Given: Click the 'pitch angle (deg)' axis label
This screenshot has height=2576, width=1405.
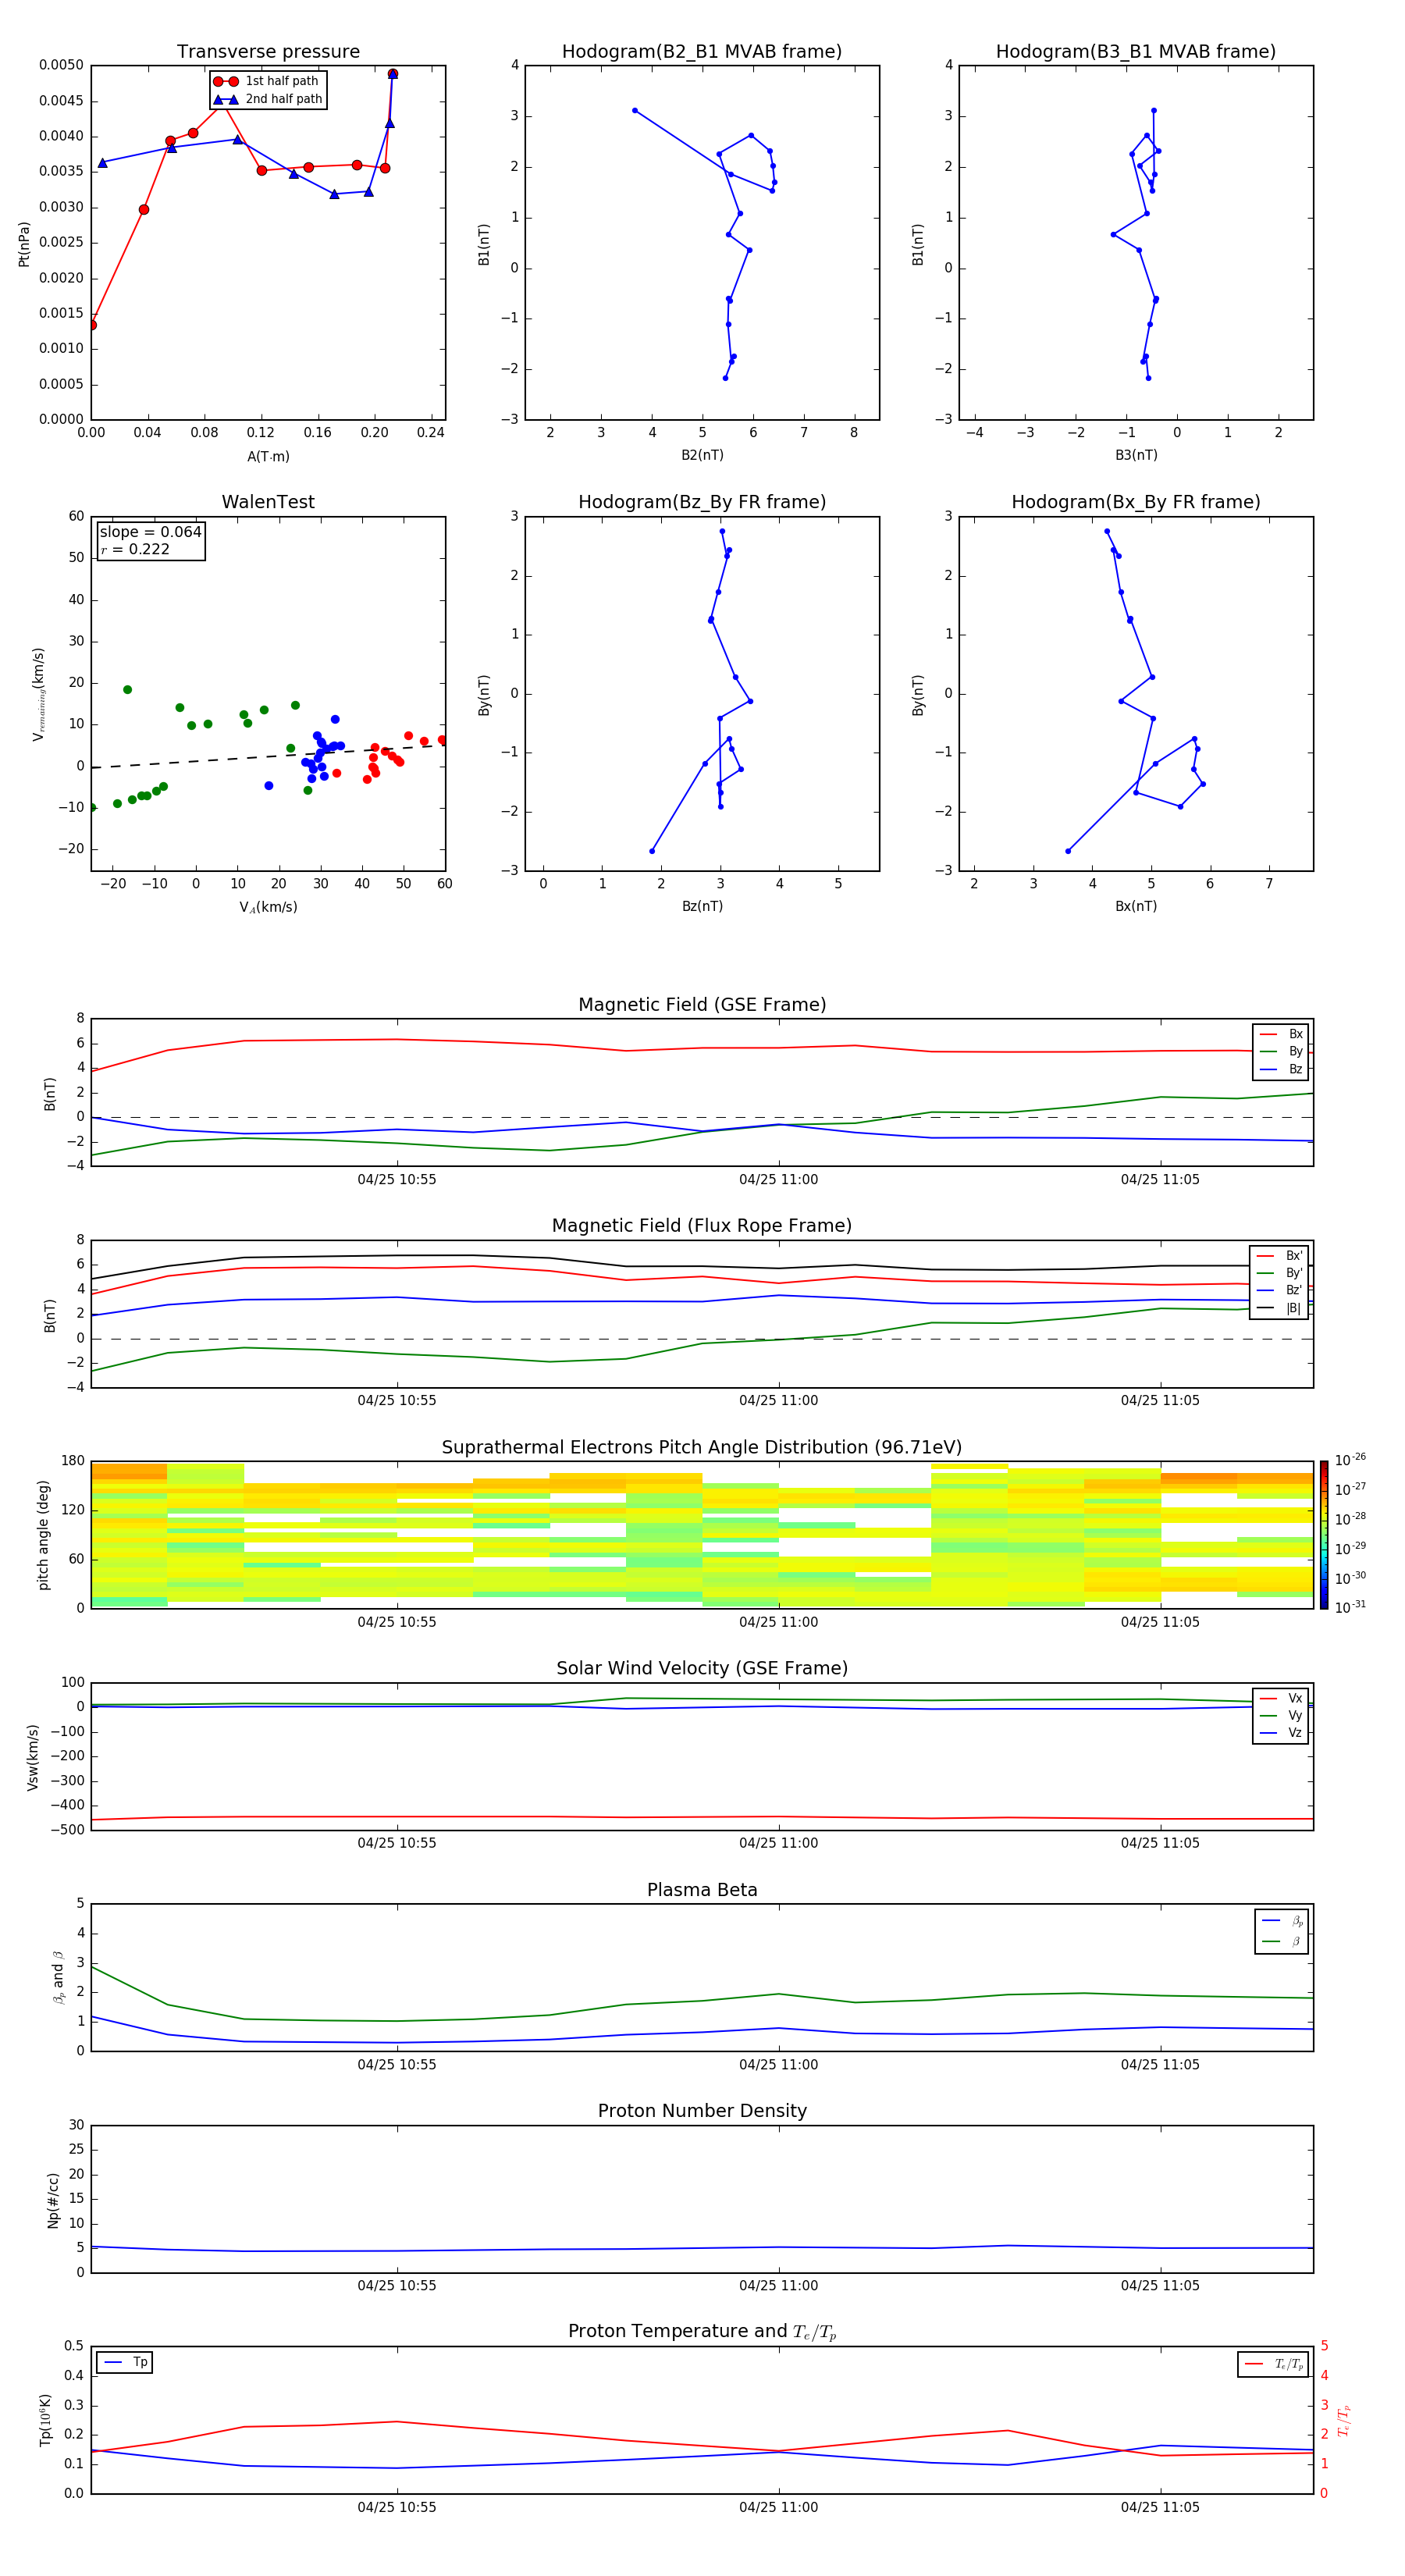Looking at the screenshot, I should pyautogui.click(x=43, y=1535).
